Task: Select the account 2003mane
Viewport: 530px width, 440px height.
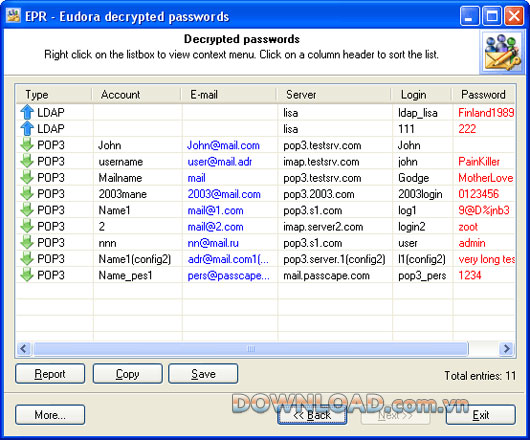Action: coord(122,194)
